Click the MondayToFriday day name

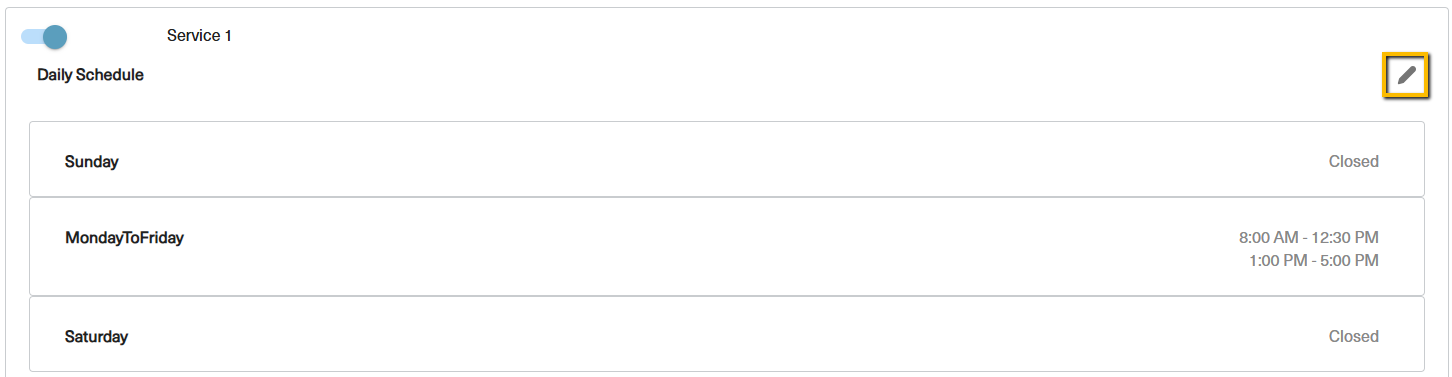pyautogui.click(x=124, y=238)
